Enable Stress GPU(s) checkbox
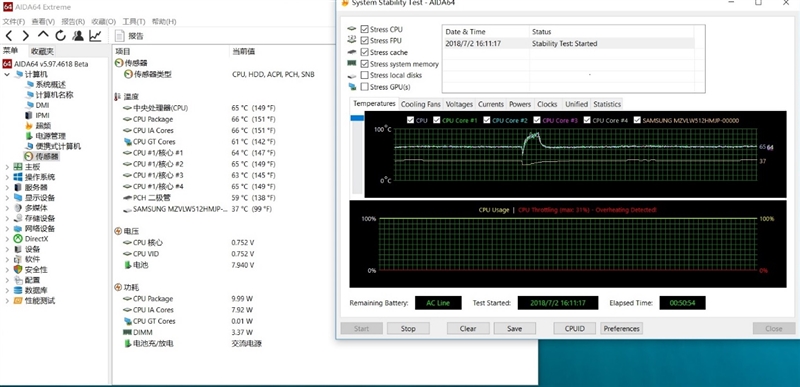 364,87
